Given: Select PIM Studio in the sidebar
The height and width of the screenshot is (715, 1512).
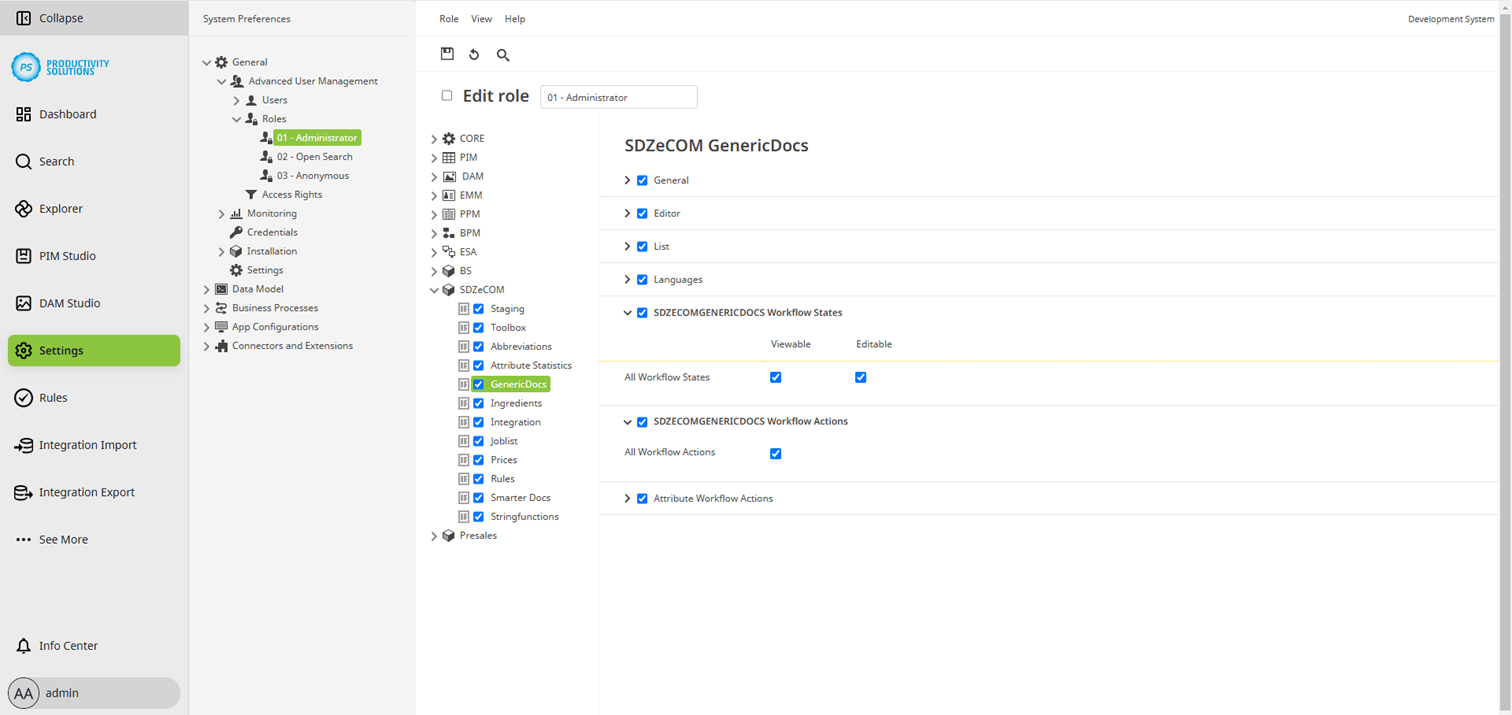Looking at the screenshot, I should (70, 256).
